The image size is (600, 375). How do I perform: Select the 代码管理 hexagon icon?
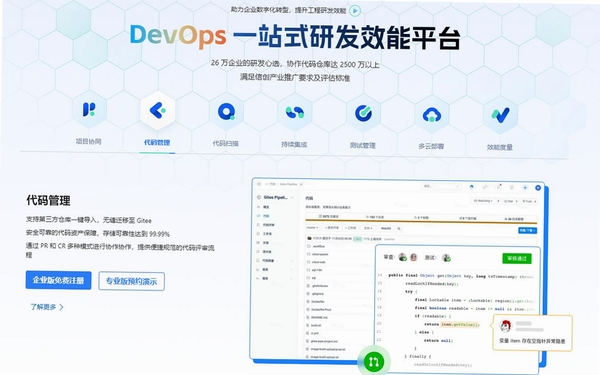tap(157, 110)
